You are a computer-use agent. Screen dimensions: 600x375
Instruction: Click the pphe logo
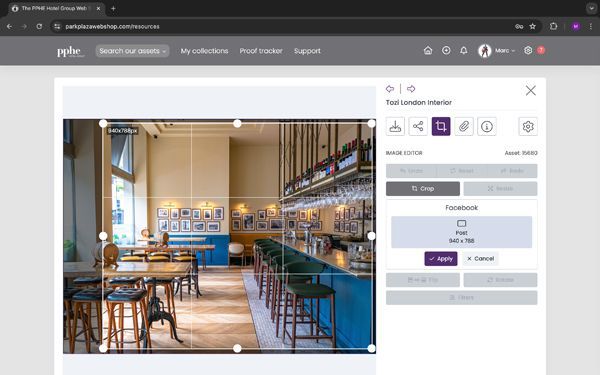click(x=70, y=51)
